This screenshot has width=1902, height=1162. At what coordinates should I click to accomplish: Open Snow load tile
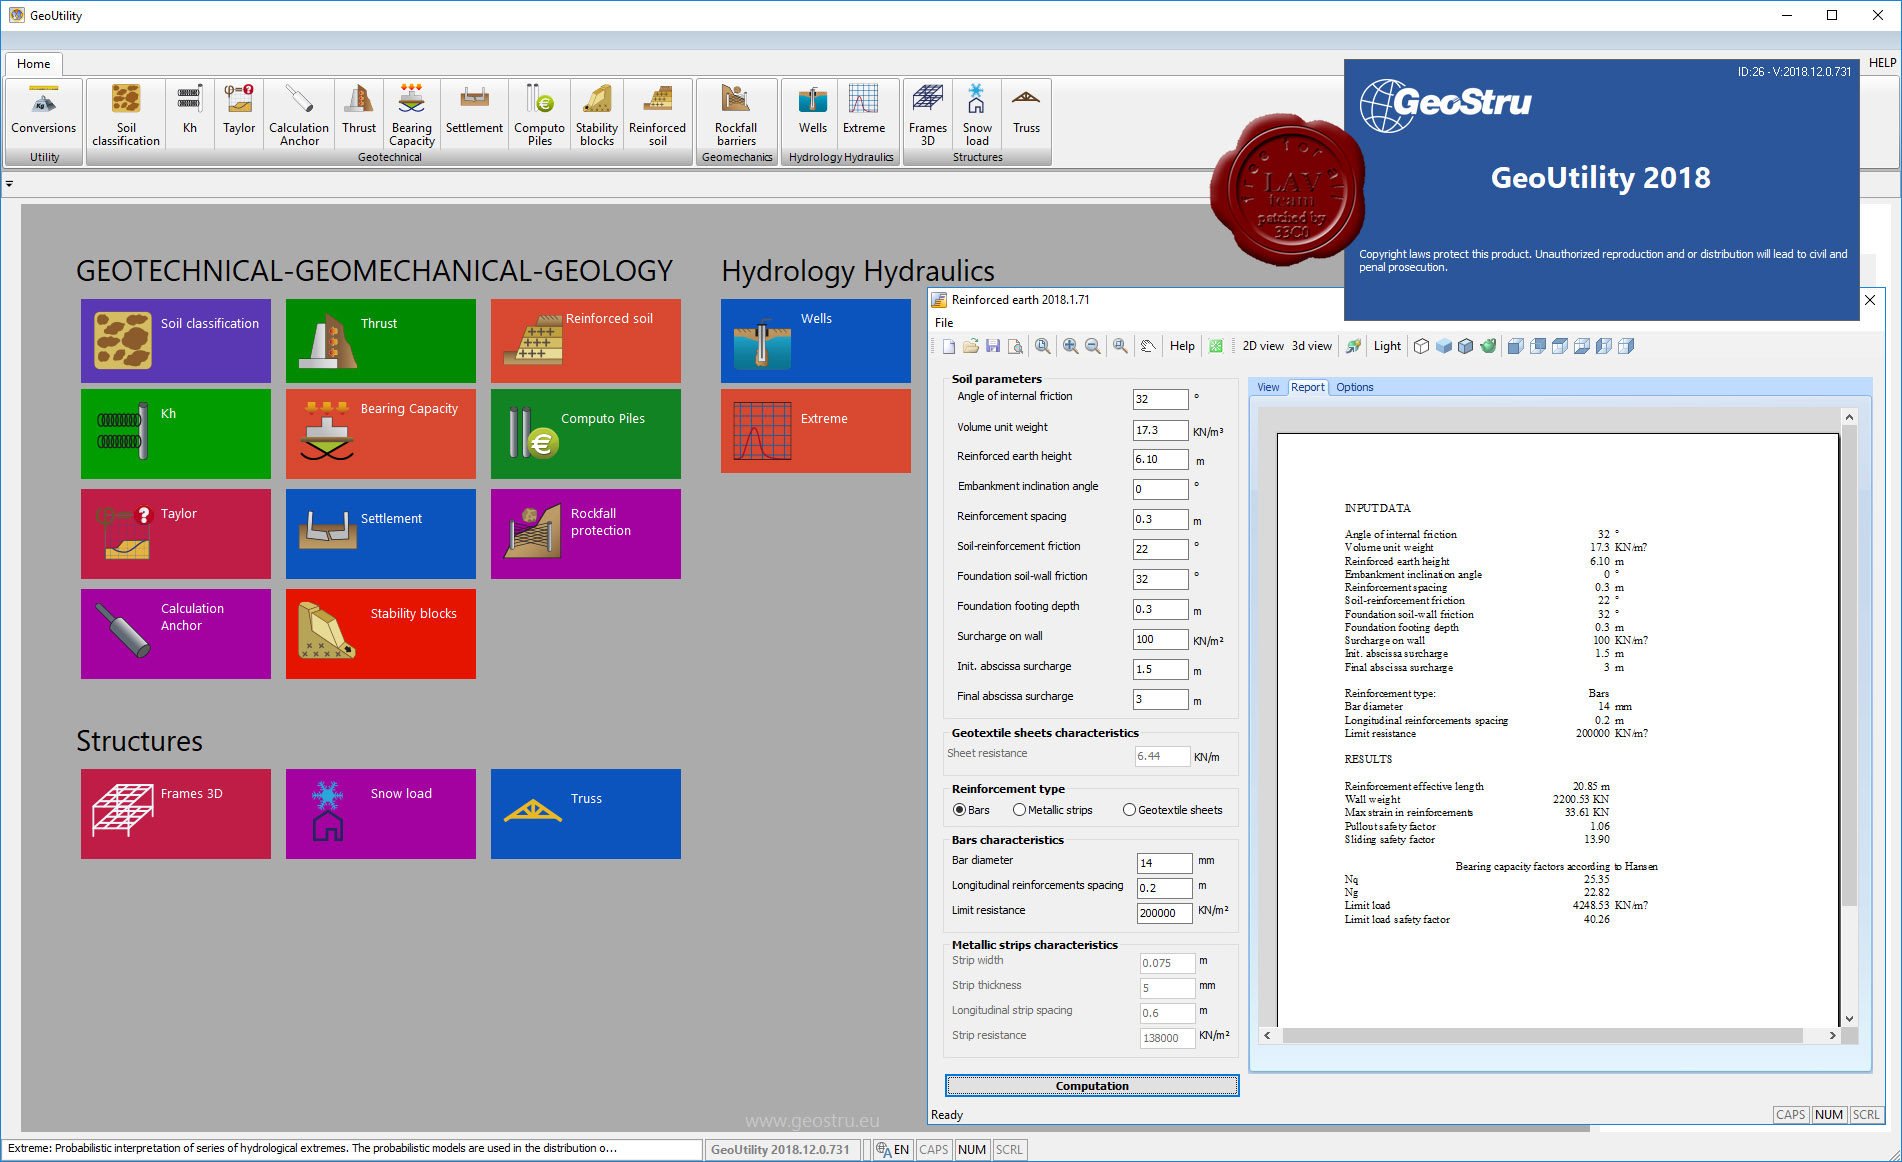click(381, 814)
